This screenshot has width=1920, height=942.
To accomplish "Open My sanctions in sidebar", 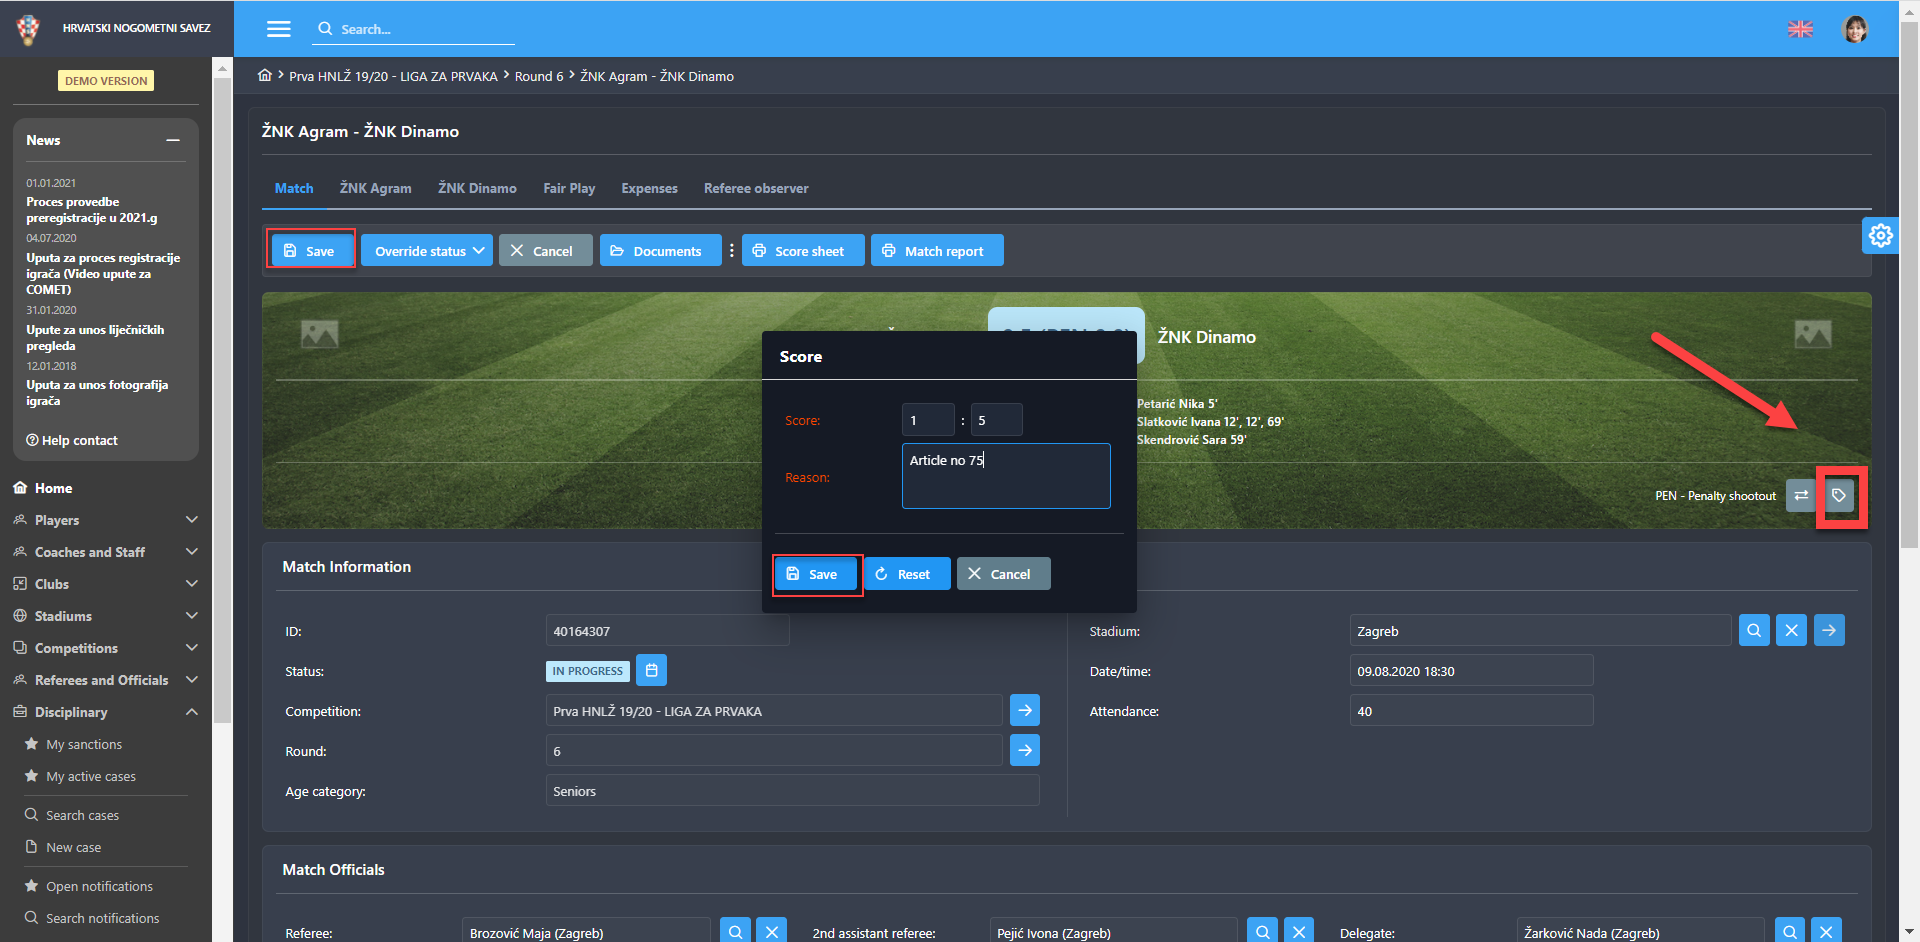I will (x=84, y=745).
